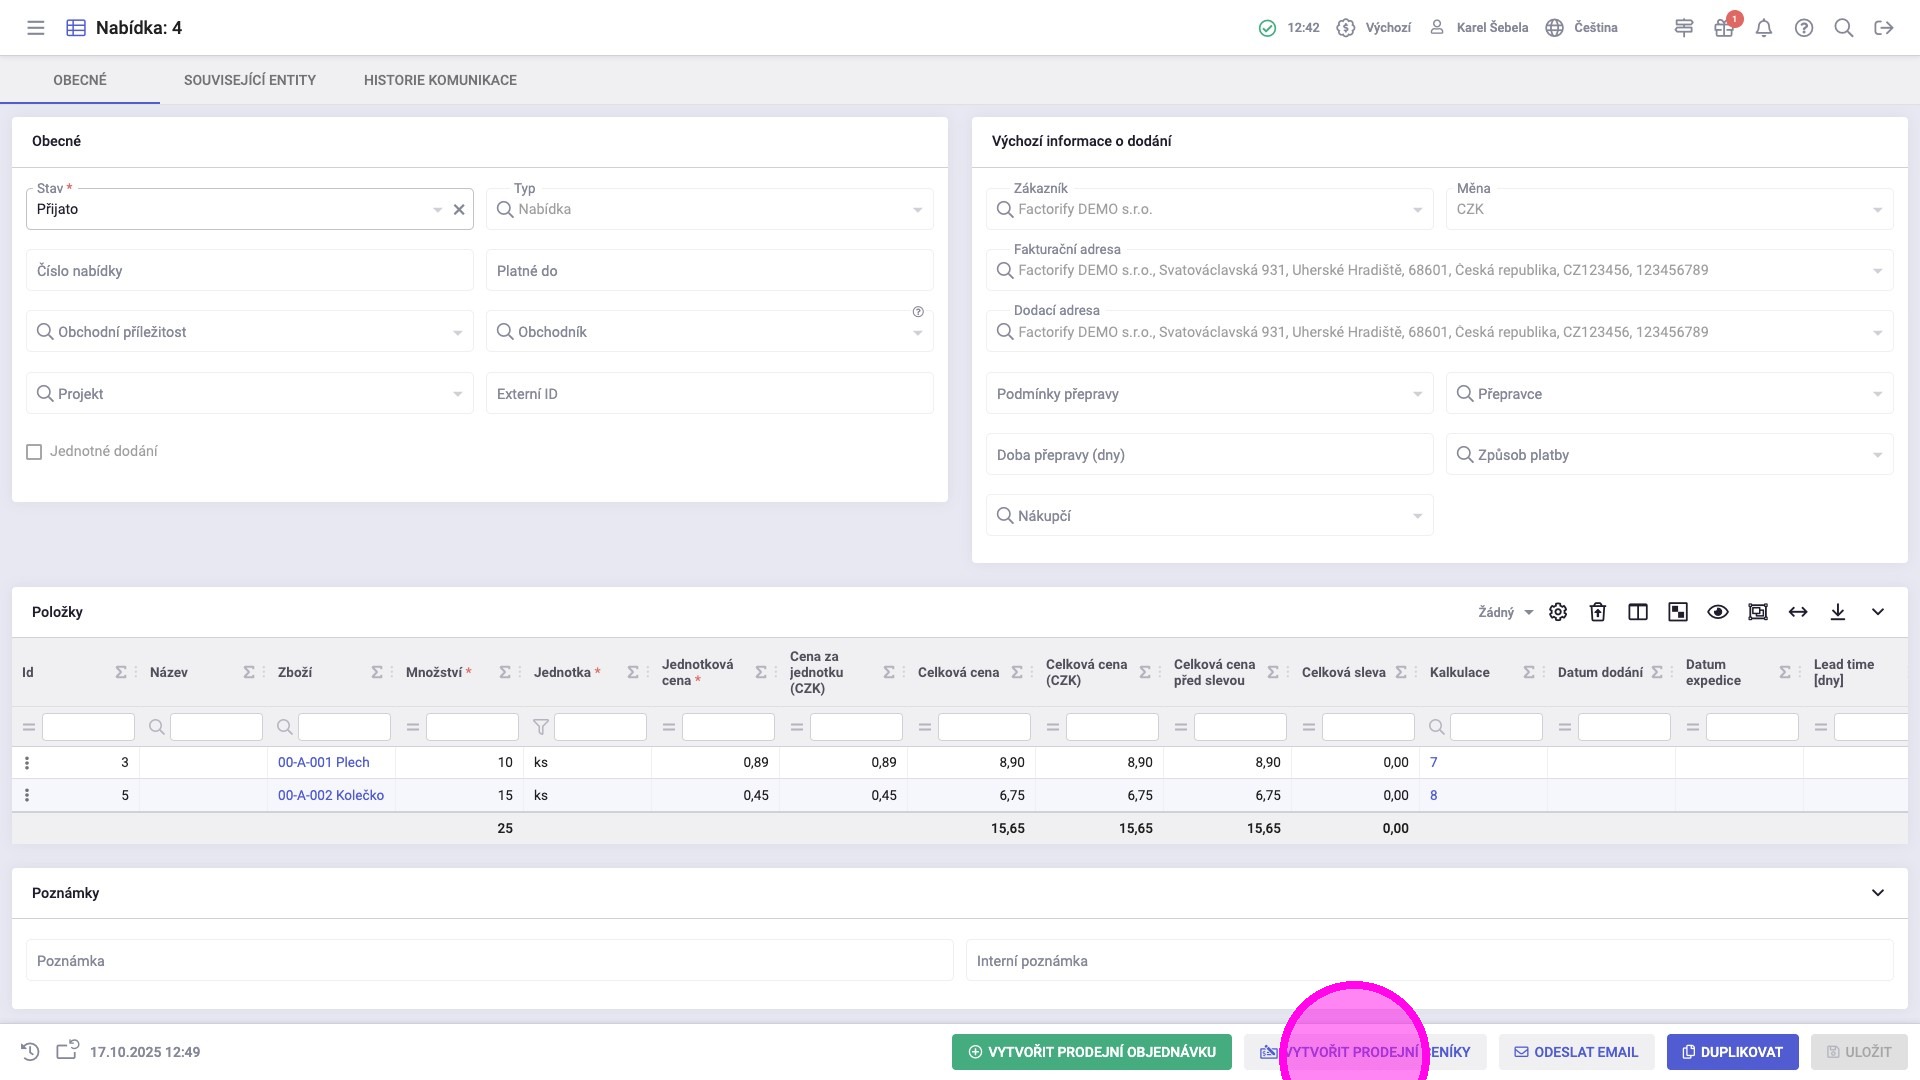1920x1080 pixels.
Task: Click the Číslo nabídky input field
Action: pos(249,271)
